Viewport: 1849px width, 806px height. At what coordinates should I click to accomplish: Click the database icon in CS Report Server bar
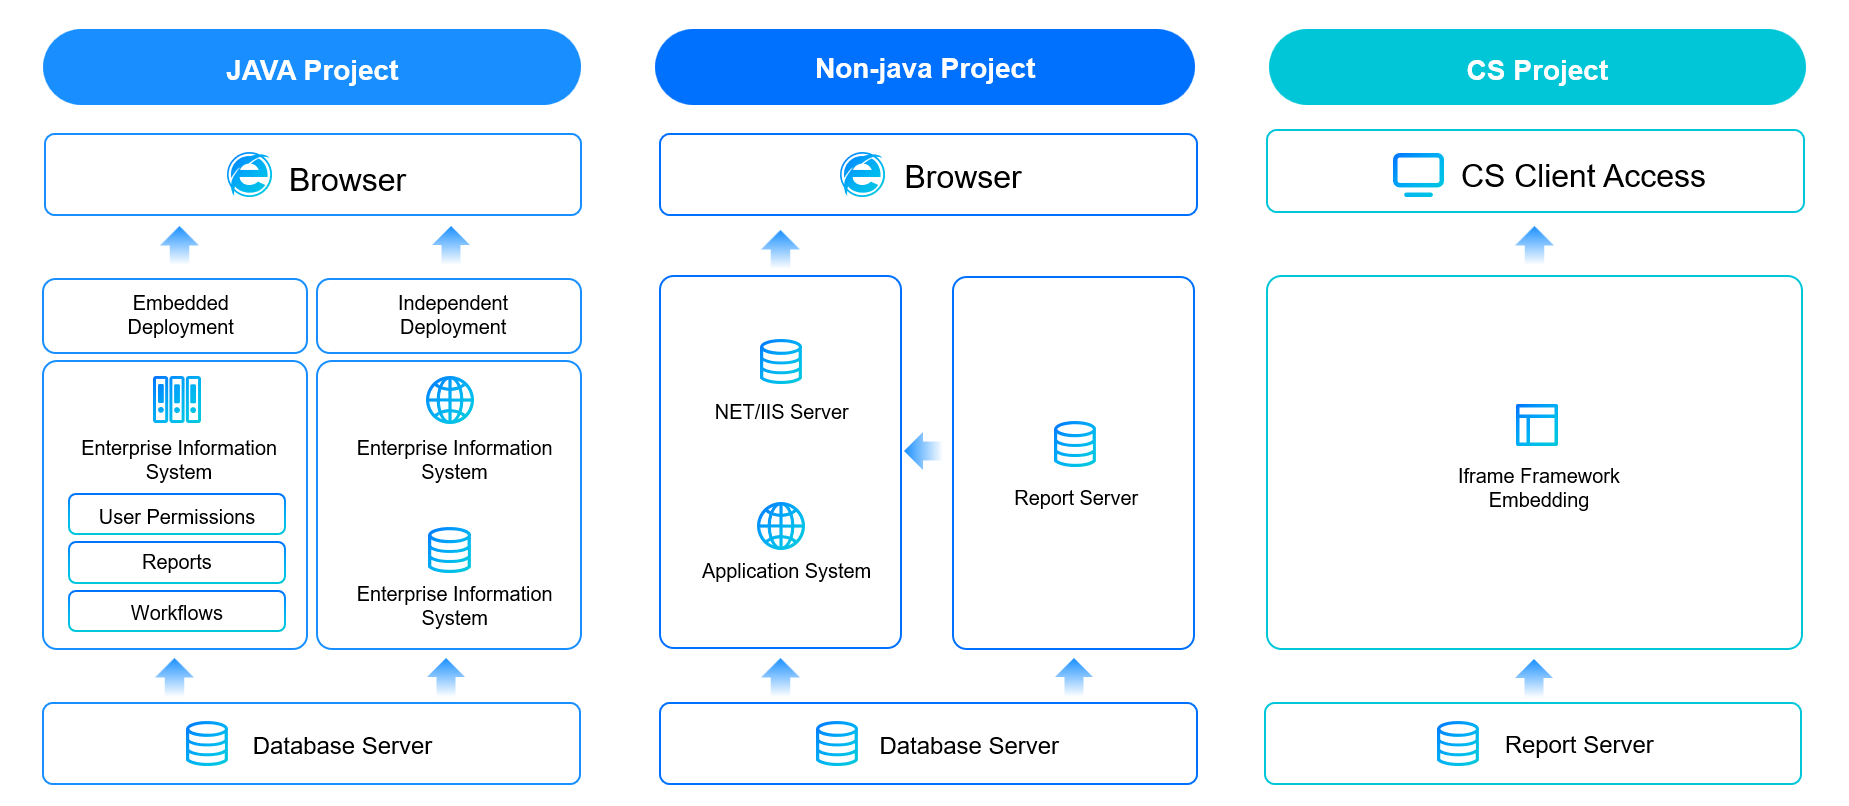click(x=1458, y=744)
